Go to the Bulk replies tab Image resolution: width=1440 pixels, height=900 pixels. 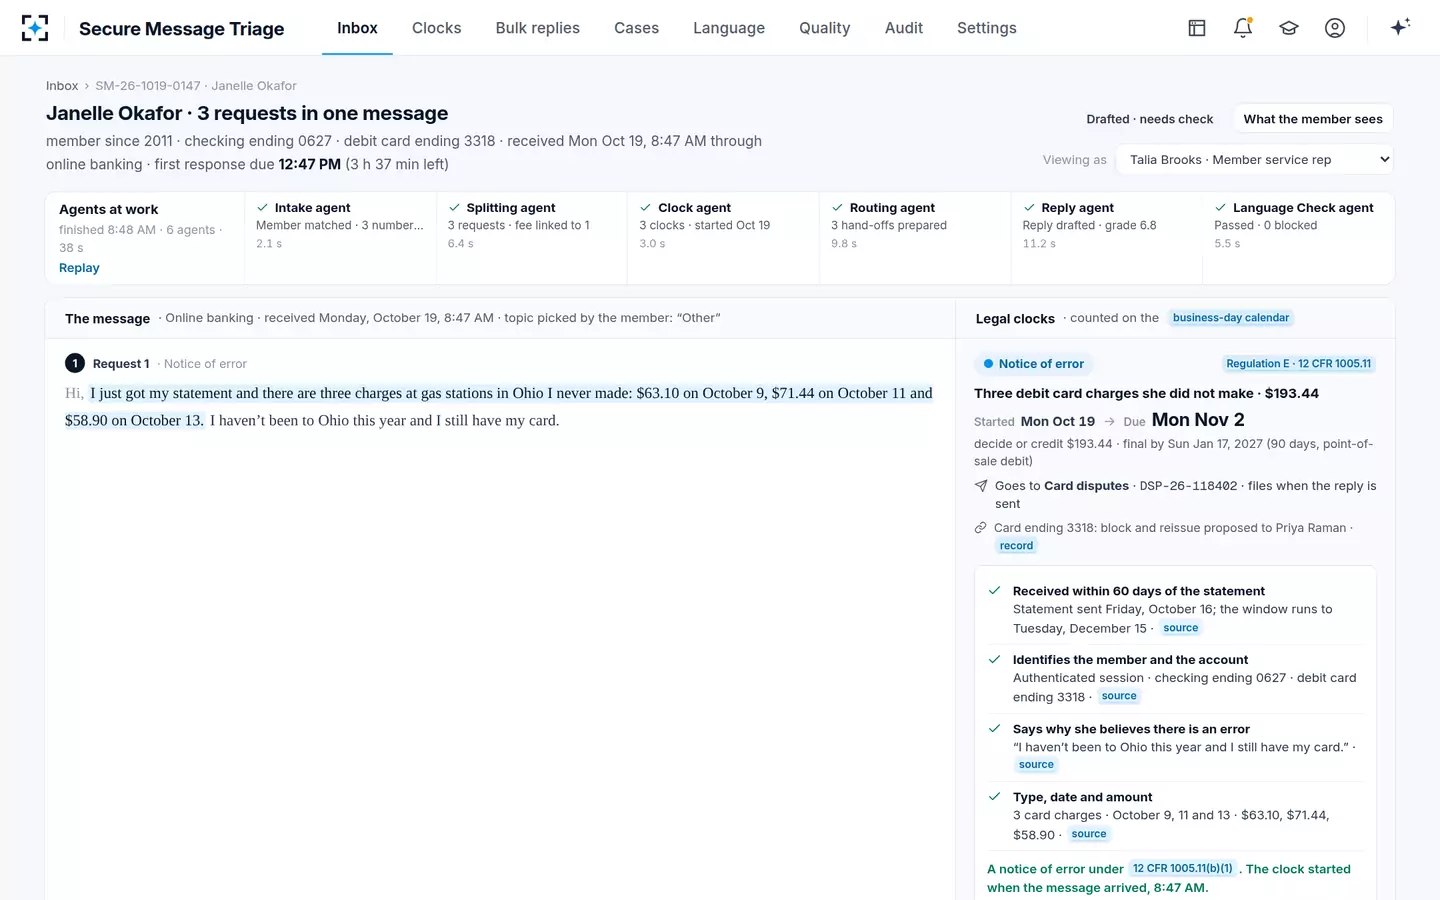coord(538,28)
